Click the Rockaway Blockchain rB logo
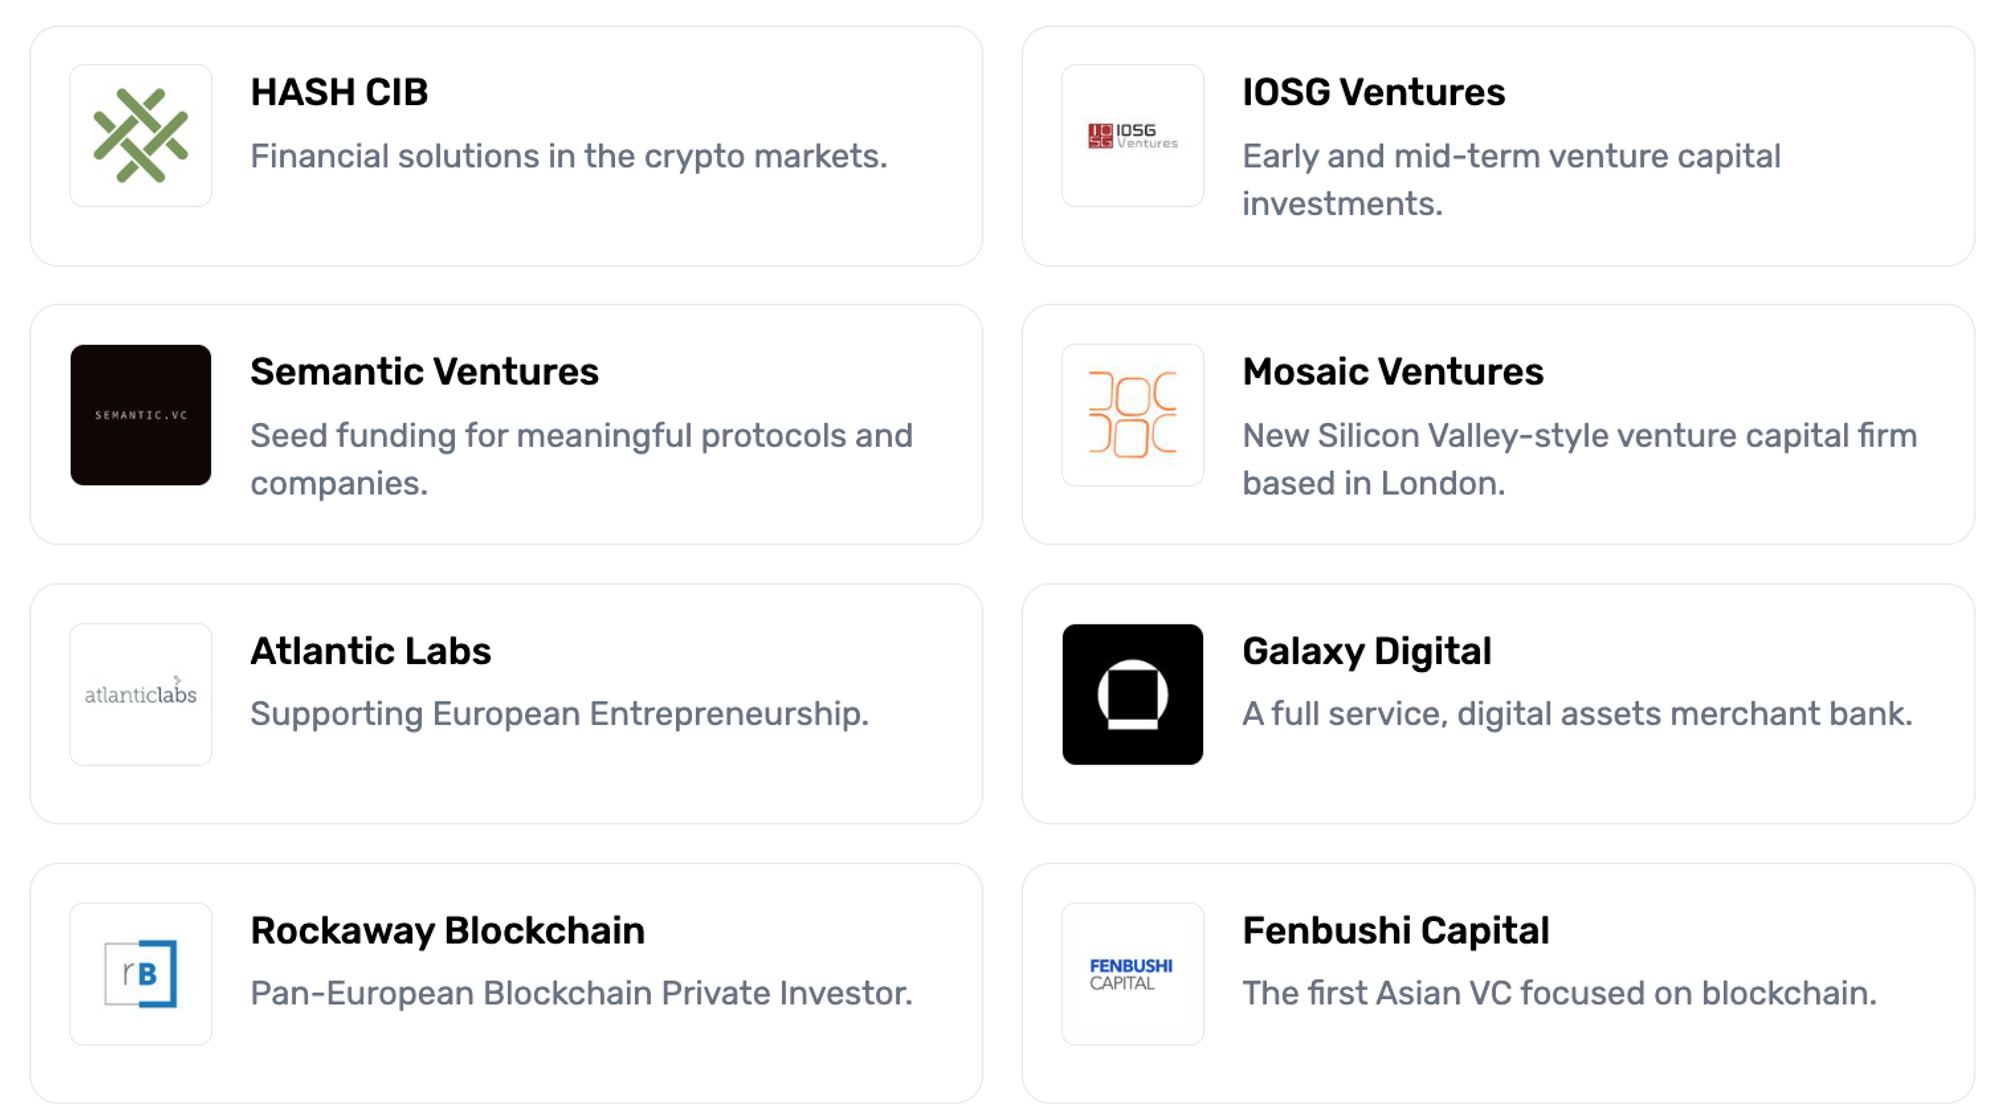The width and height of the screenshot is (2000, 1115). pos(140,973)
